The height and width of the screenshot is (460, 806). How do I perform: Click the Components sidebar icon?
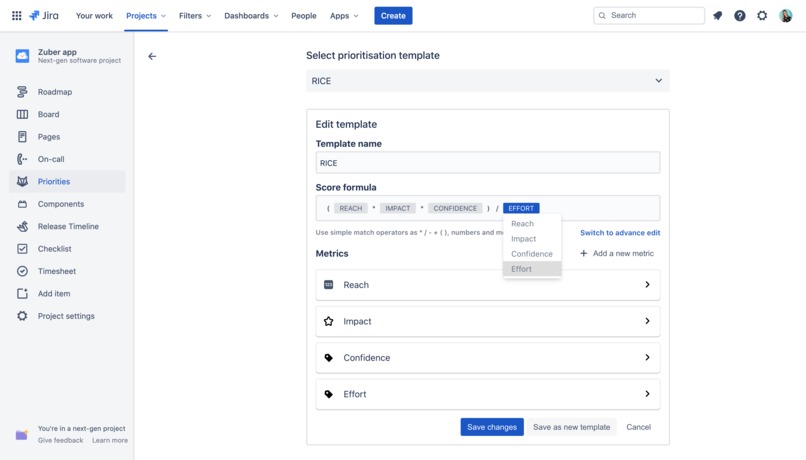tap(22, 204)
